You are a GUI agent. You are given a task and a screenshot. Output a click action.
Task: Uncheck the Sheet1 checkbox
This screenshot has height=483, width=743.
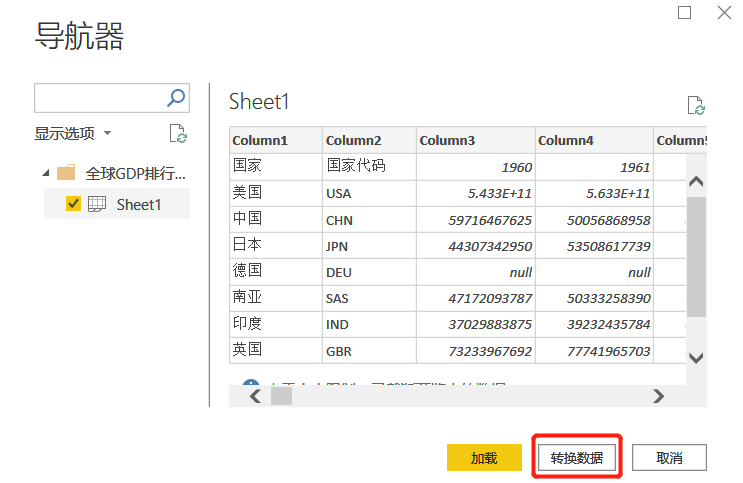point(73,204)
